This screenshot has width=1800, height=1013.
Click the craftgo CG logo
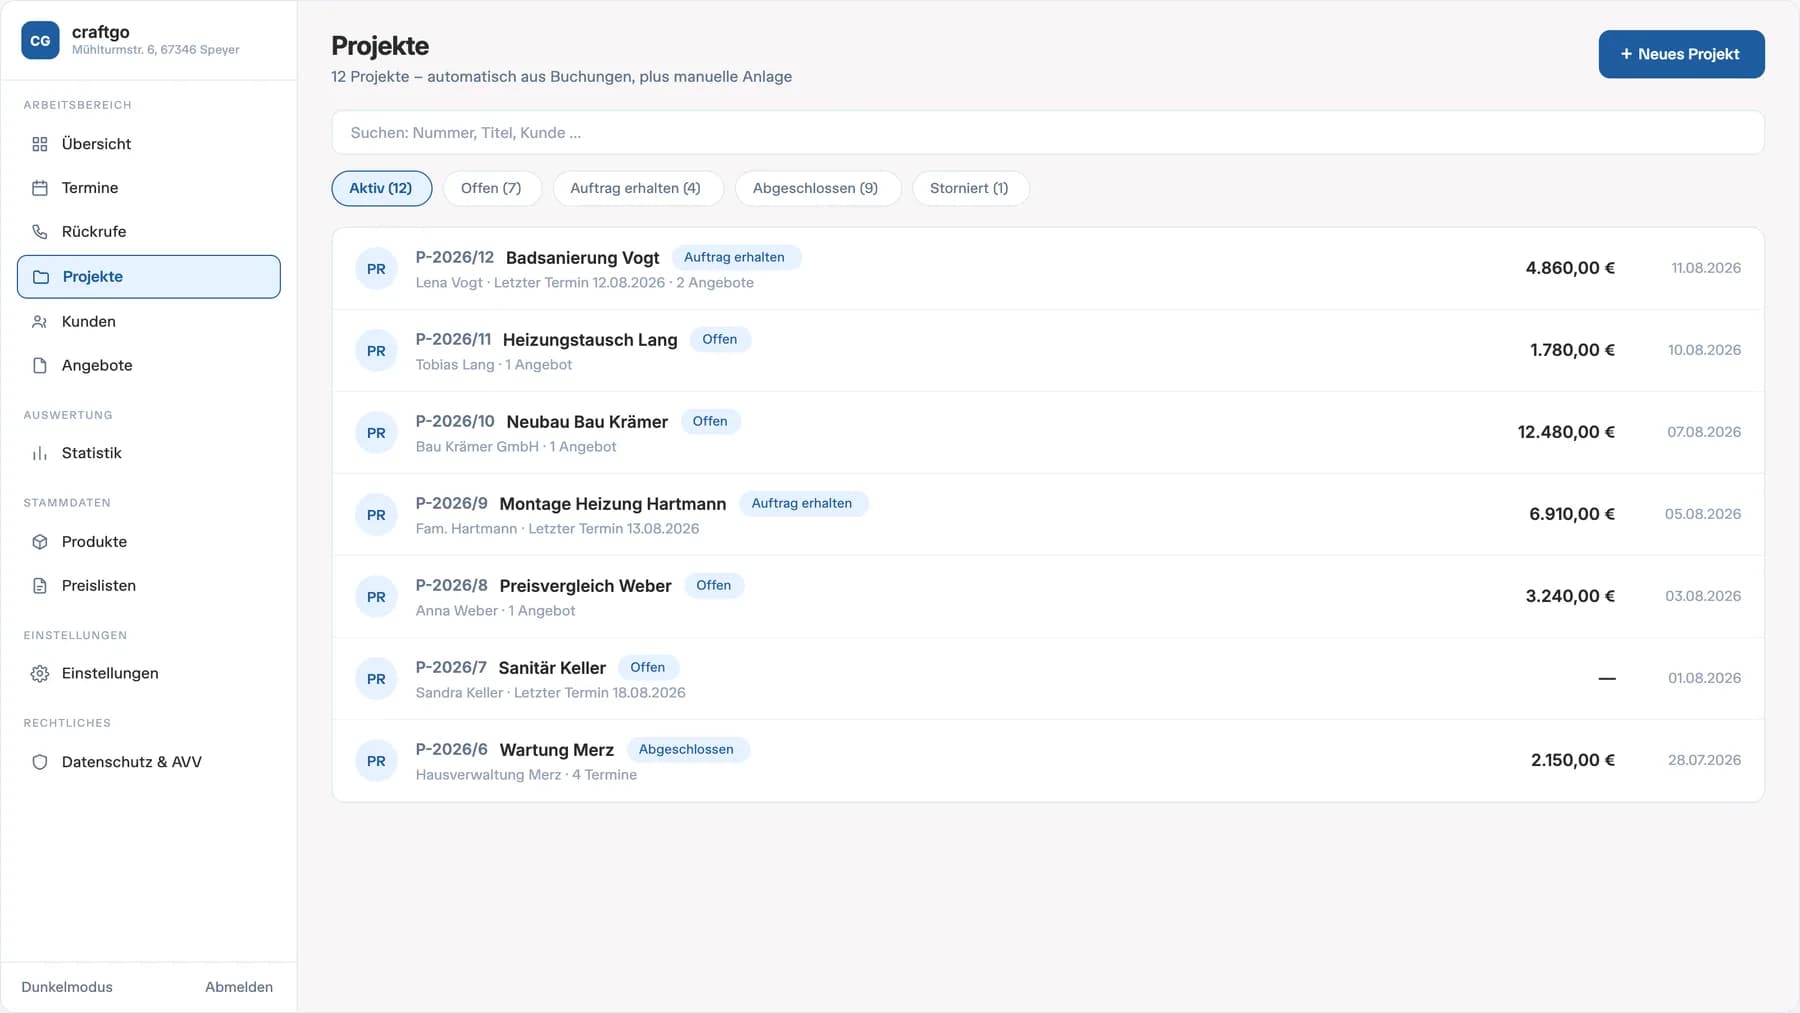(x=40, y=40)
